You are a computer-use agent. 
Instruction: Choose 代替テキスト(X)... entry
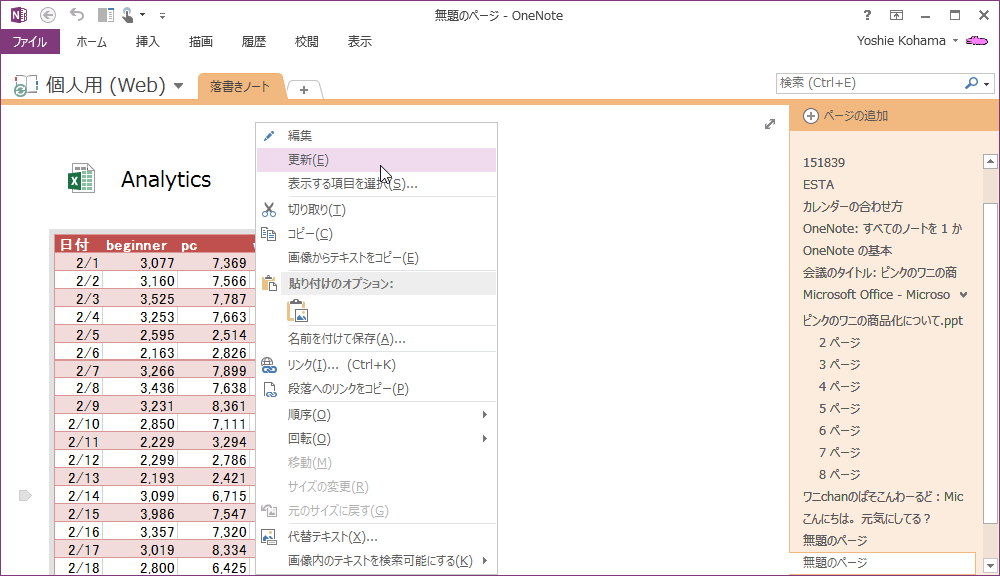point(376,536)
